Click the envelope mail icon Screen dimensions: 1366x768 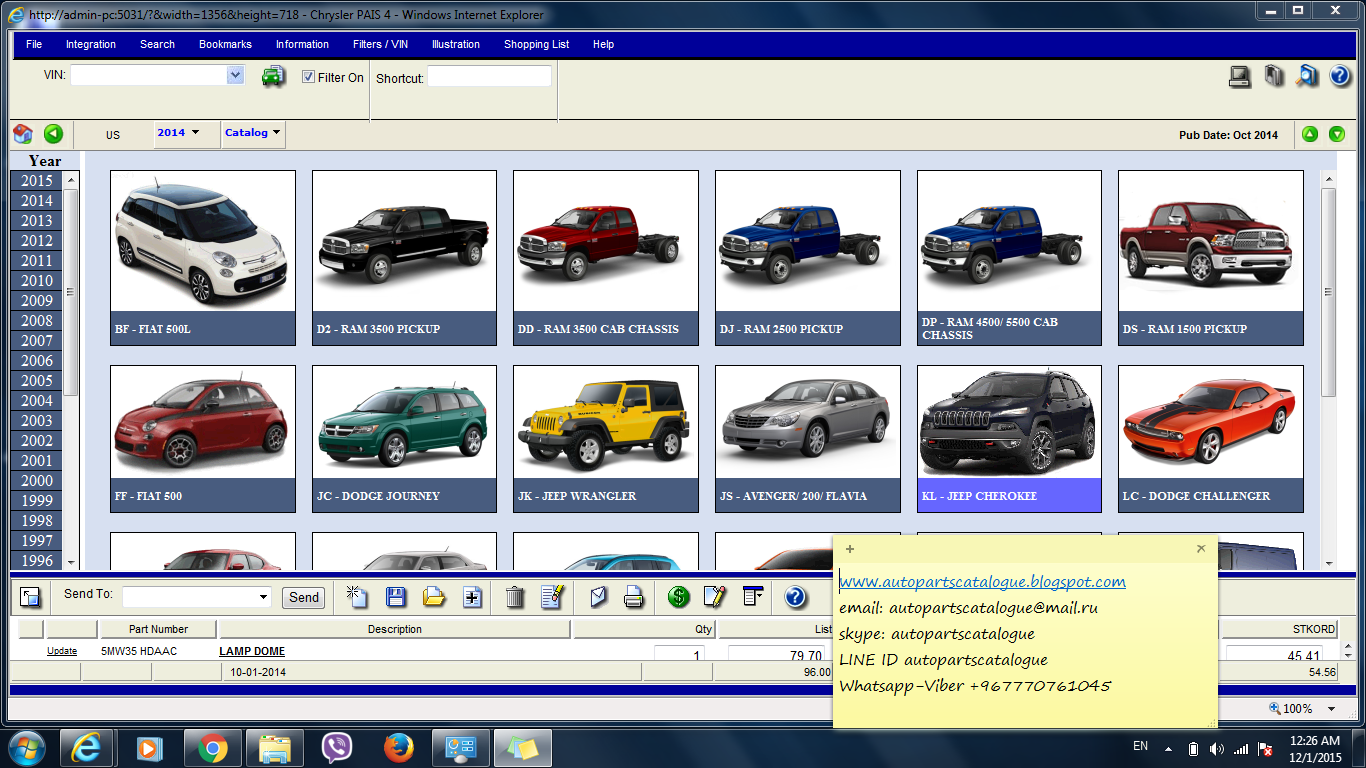point(598,597)
